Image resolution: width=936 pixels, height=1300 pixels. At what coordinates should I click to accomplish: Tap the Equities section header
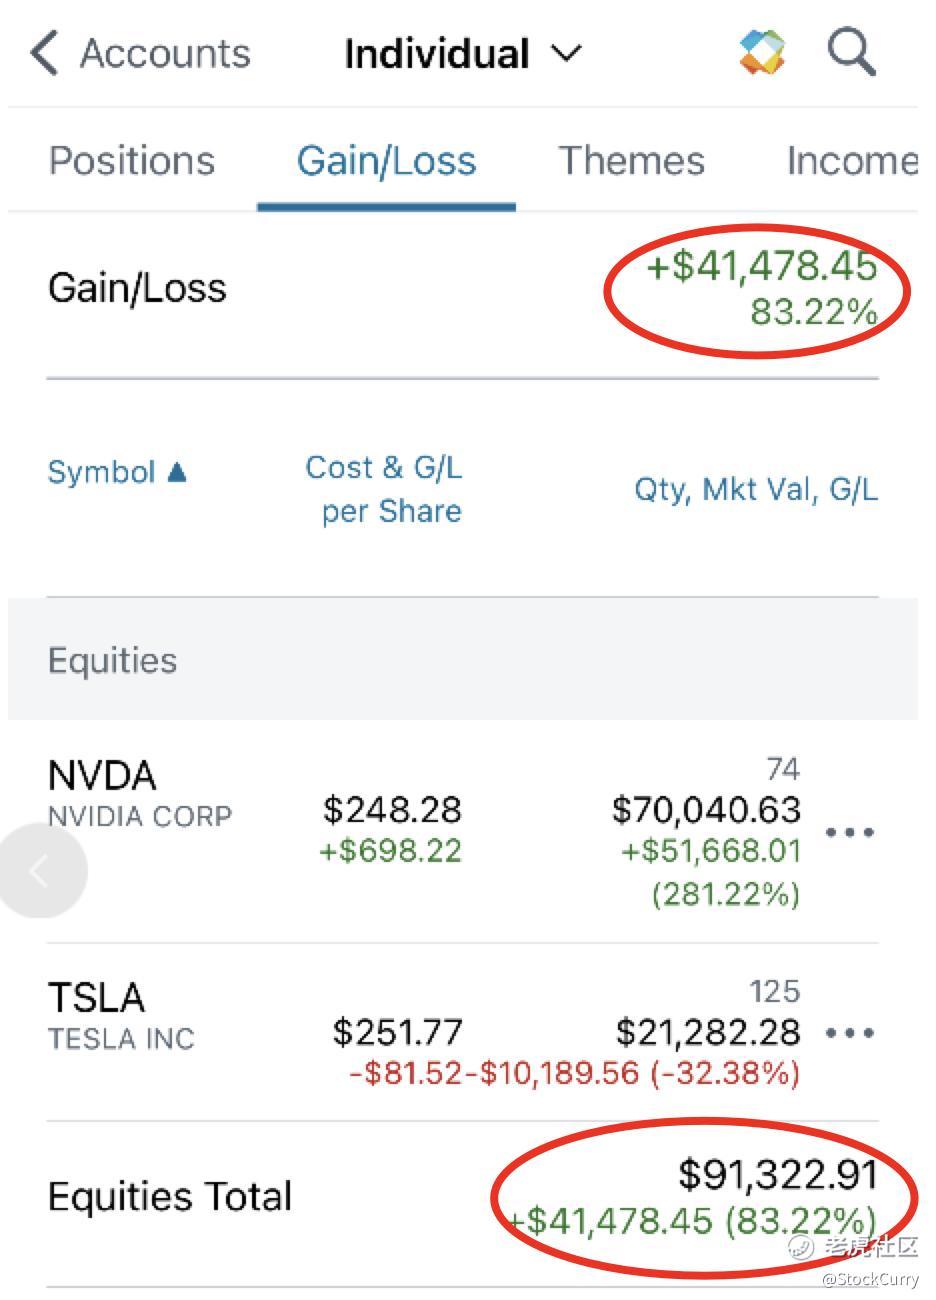click(113, 661)
